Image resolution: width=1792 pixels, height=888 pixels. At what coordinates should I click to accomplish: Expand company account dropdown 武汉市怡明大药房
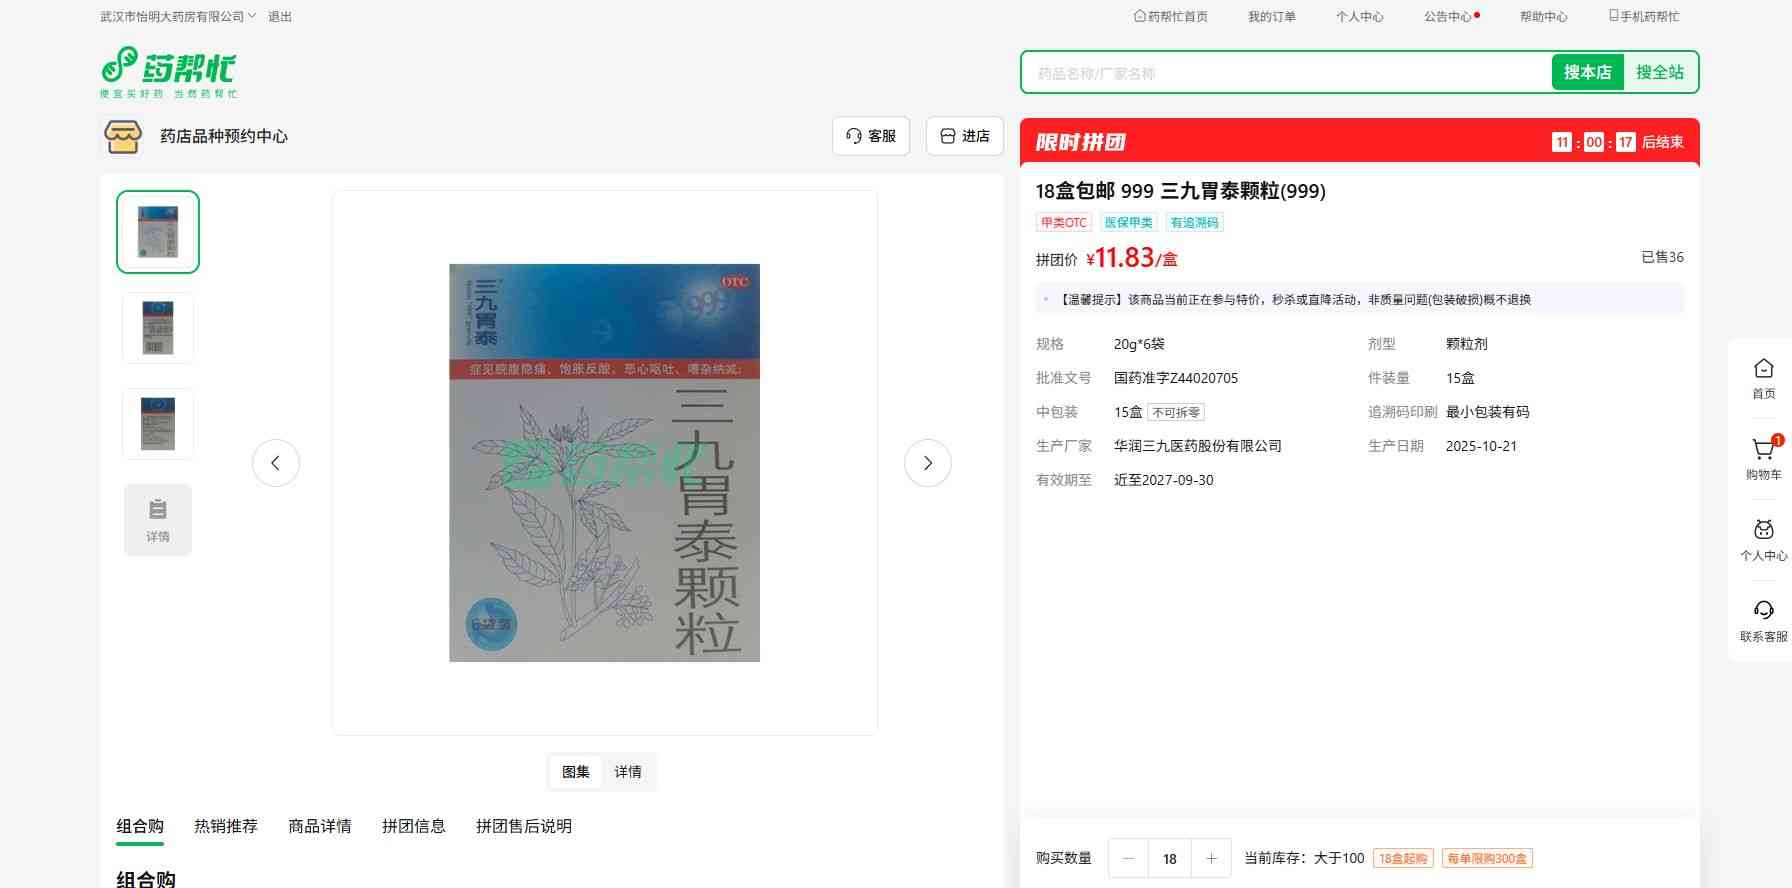coord(178,16)
